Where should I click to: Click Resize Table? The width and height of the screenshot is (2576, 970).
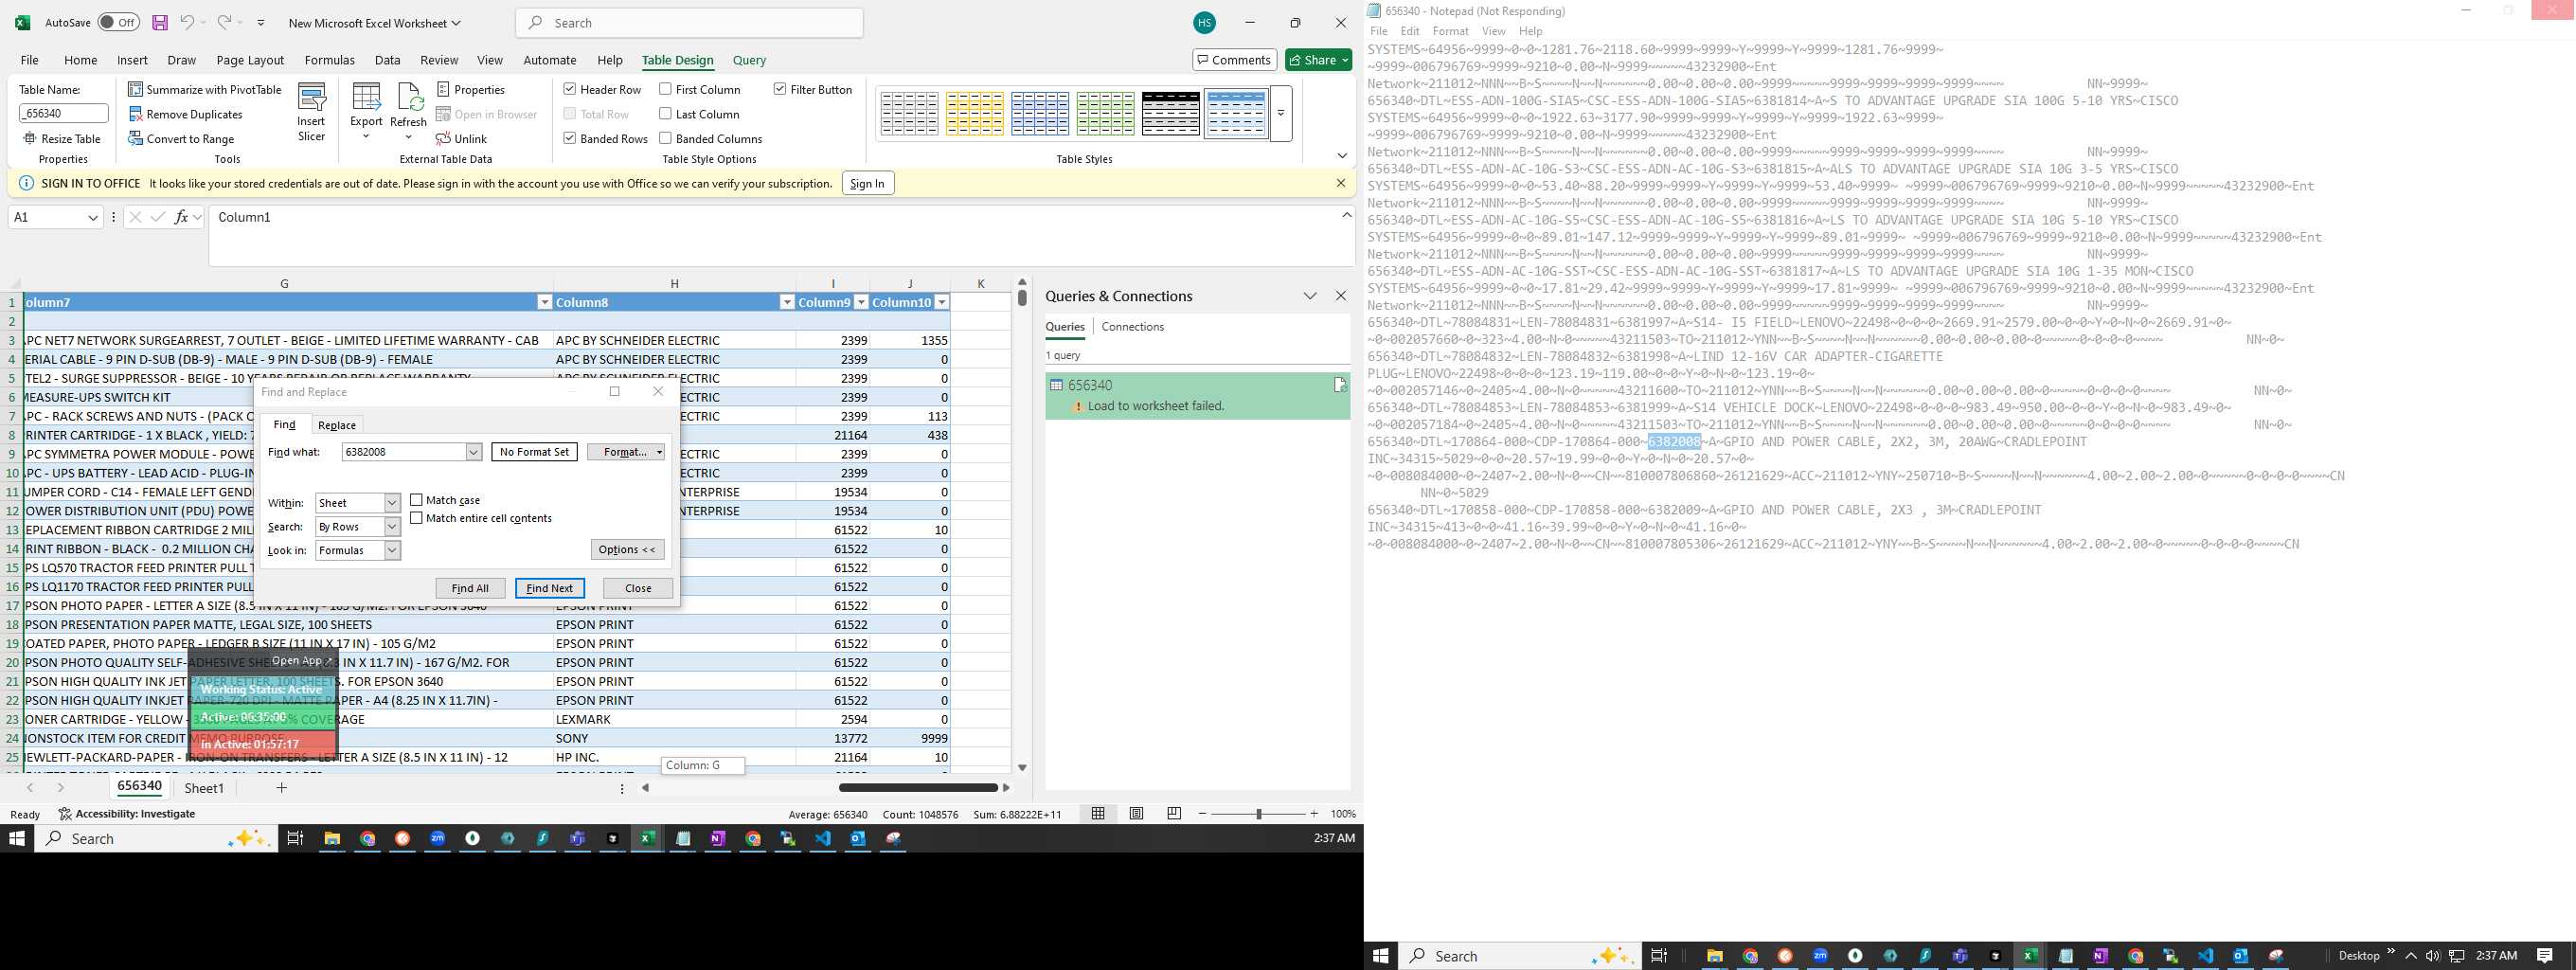coord(62,139)
